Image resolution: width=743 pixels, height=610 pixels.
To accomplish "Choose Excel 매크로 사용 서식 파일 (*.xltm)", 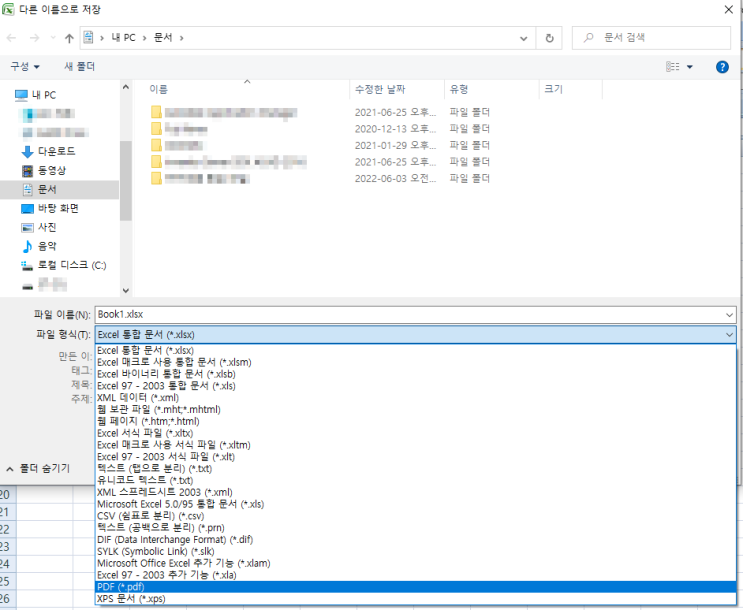I will [416, 445].
